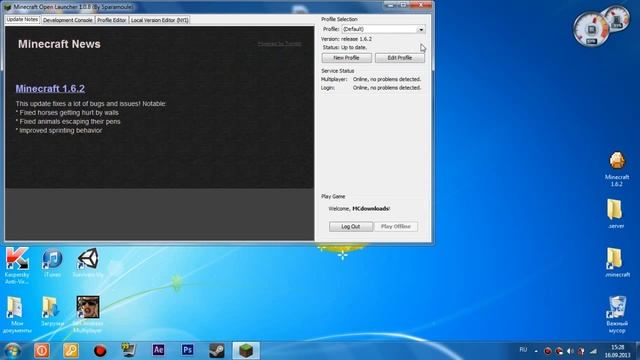Open the Multiplayer shortcut with face thumbnail
Screen dimensions: 640x360
88,314
